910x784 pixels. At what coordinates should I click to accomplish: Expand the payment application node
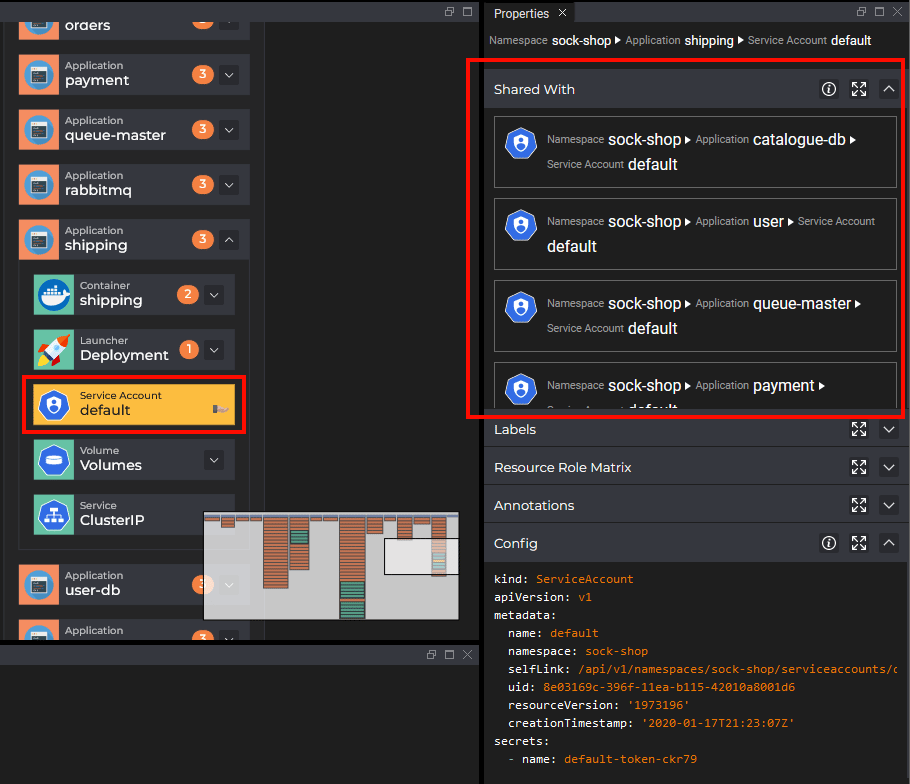coord(229,75)
